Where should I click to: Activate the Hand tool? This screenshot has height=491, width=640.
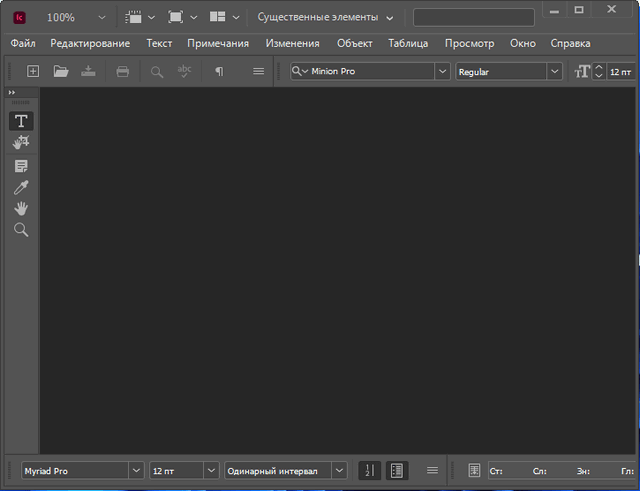(21, 208)
